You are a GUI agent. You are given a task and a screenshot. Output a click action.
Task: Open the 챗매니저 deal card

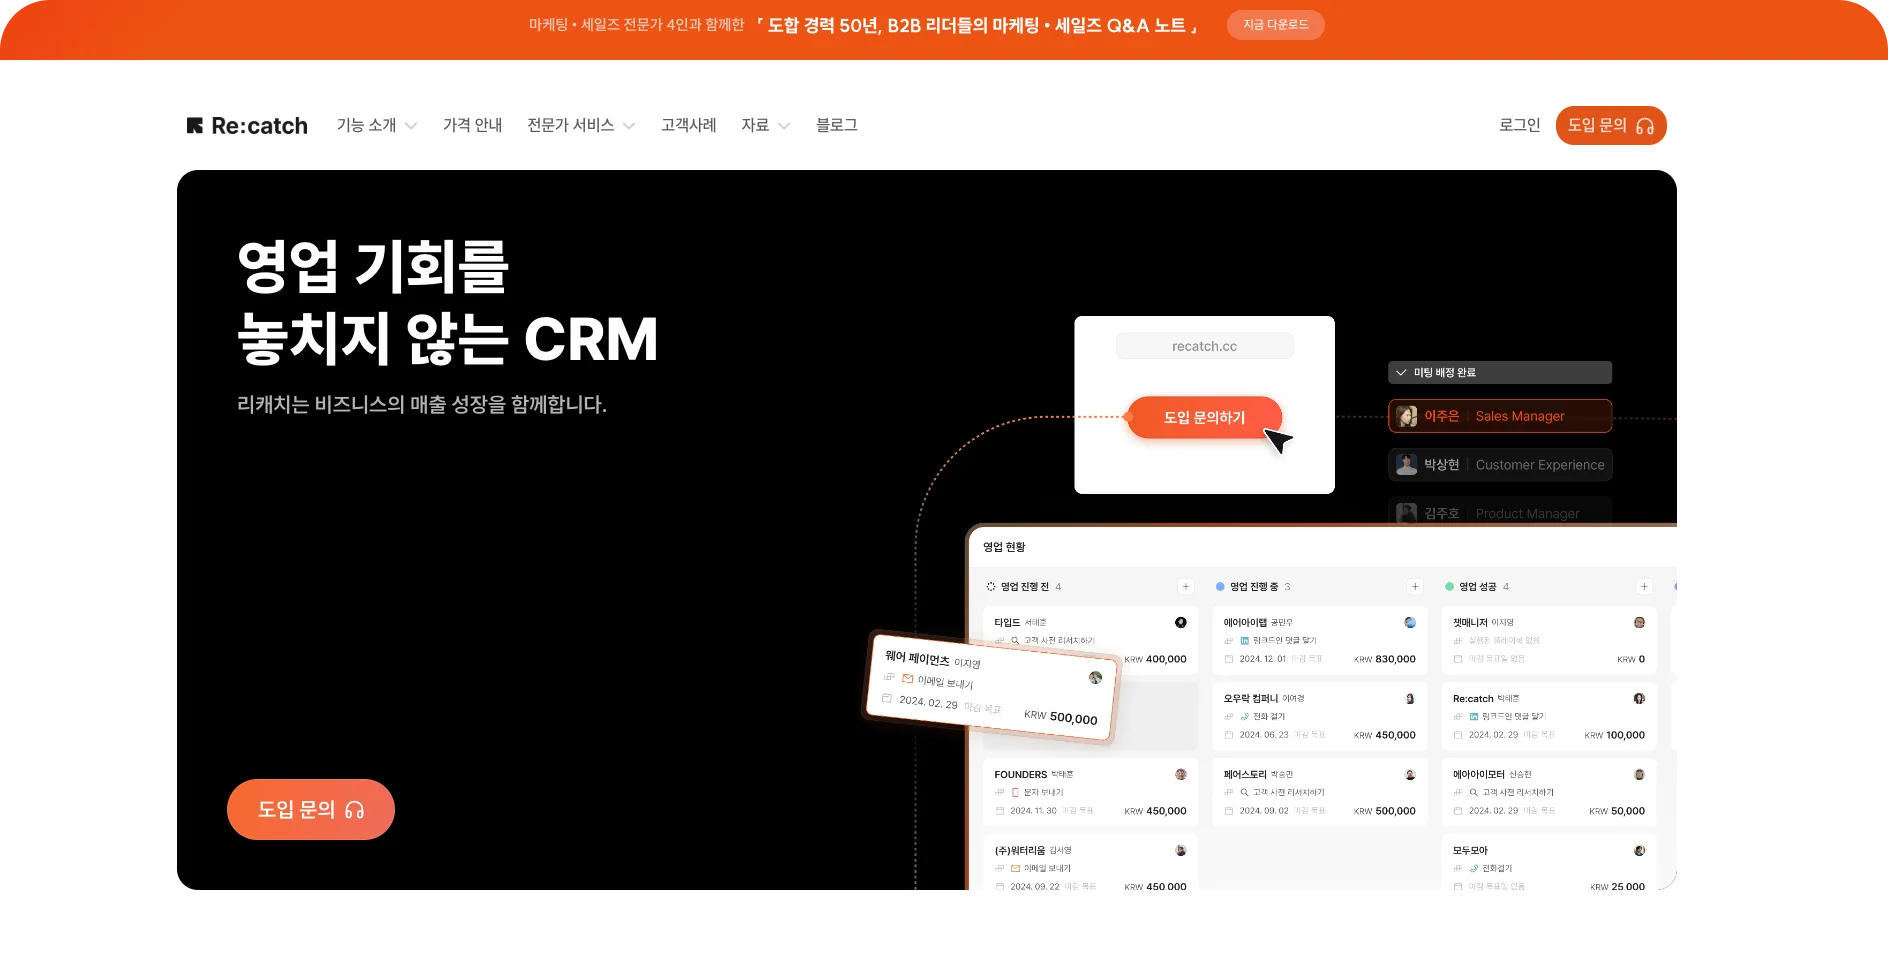pos(1549,640)
